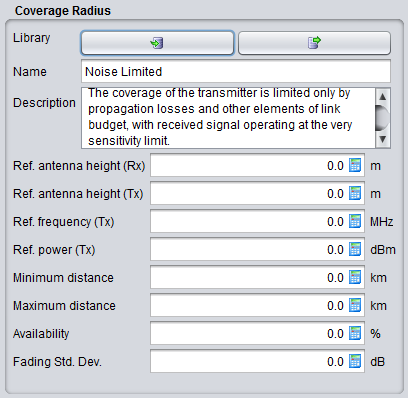Screen dimensions: 408x398
Task: Open calculator for Maximum distance
Action: click(x=355, y=305)
